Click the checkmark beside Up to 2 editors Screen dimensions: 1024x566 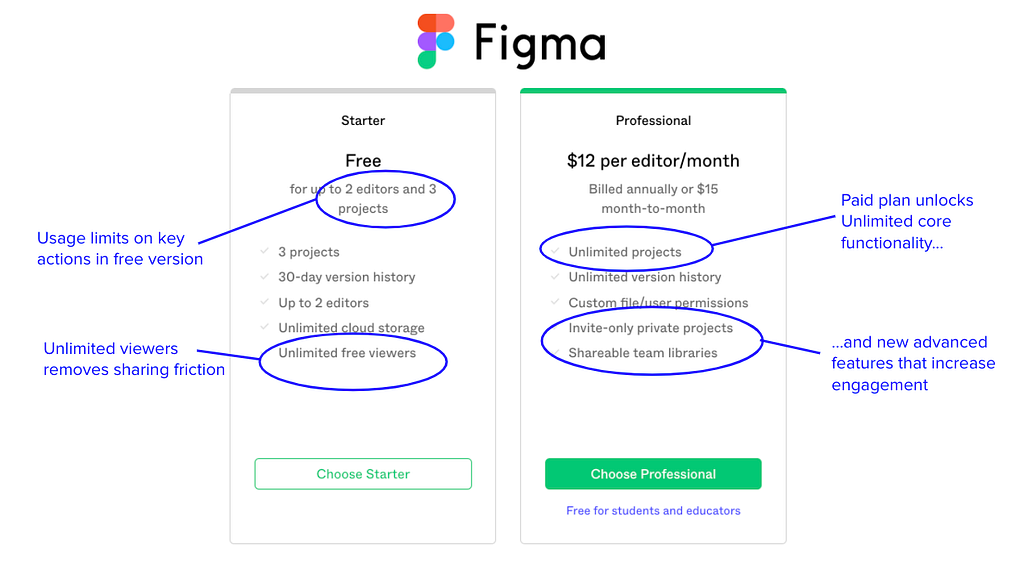point(265,302)
